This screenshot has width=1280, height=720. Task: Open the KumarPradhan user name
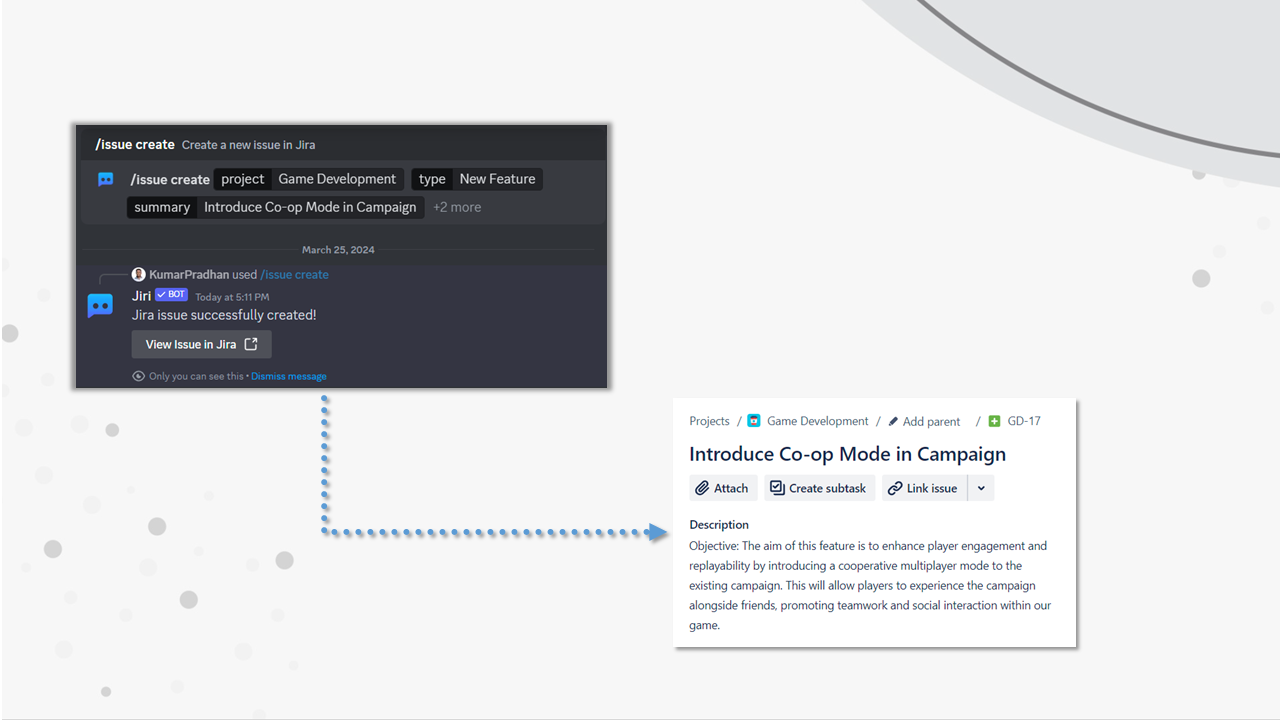(189, 274)
